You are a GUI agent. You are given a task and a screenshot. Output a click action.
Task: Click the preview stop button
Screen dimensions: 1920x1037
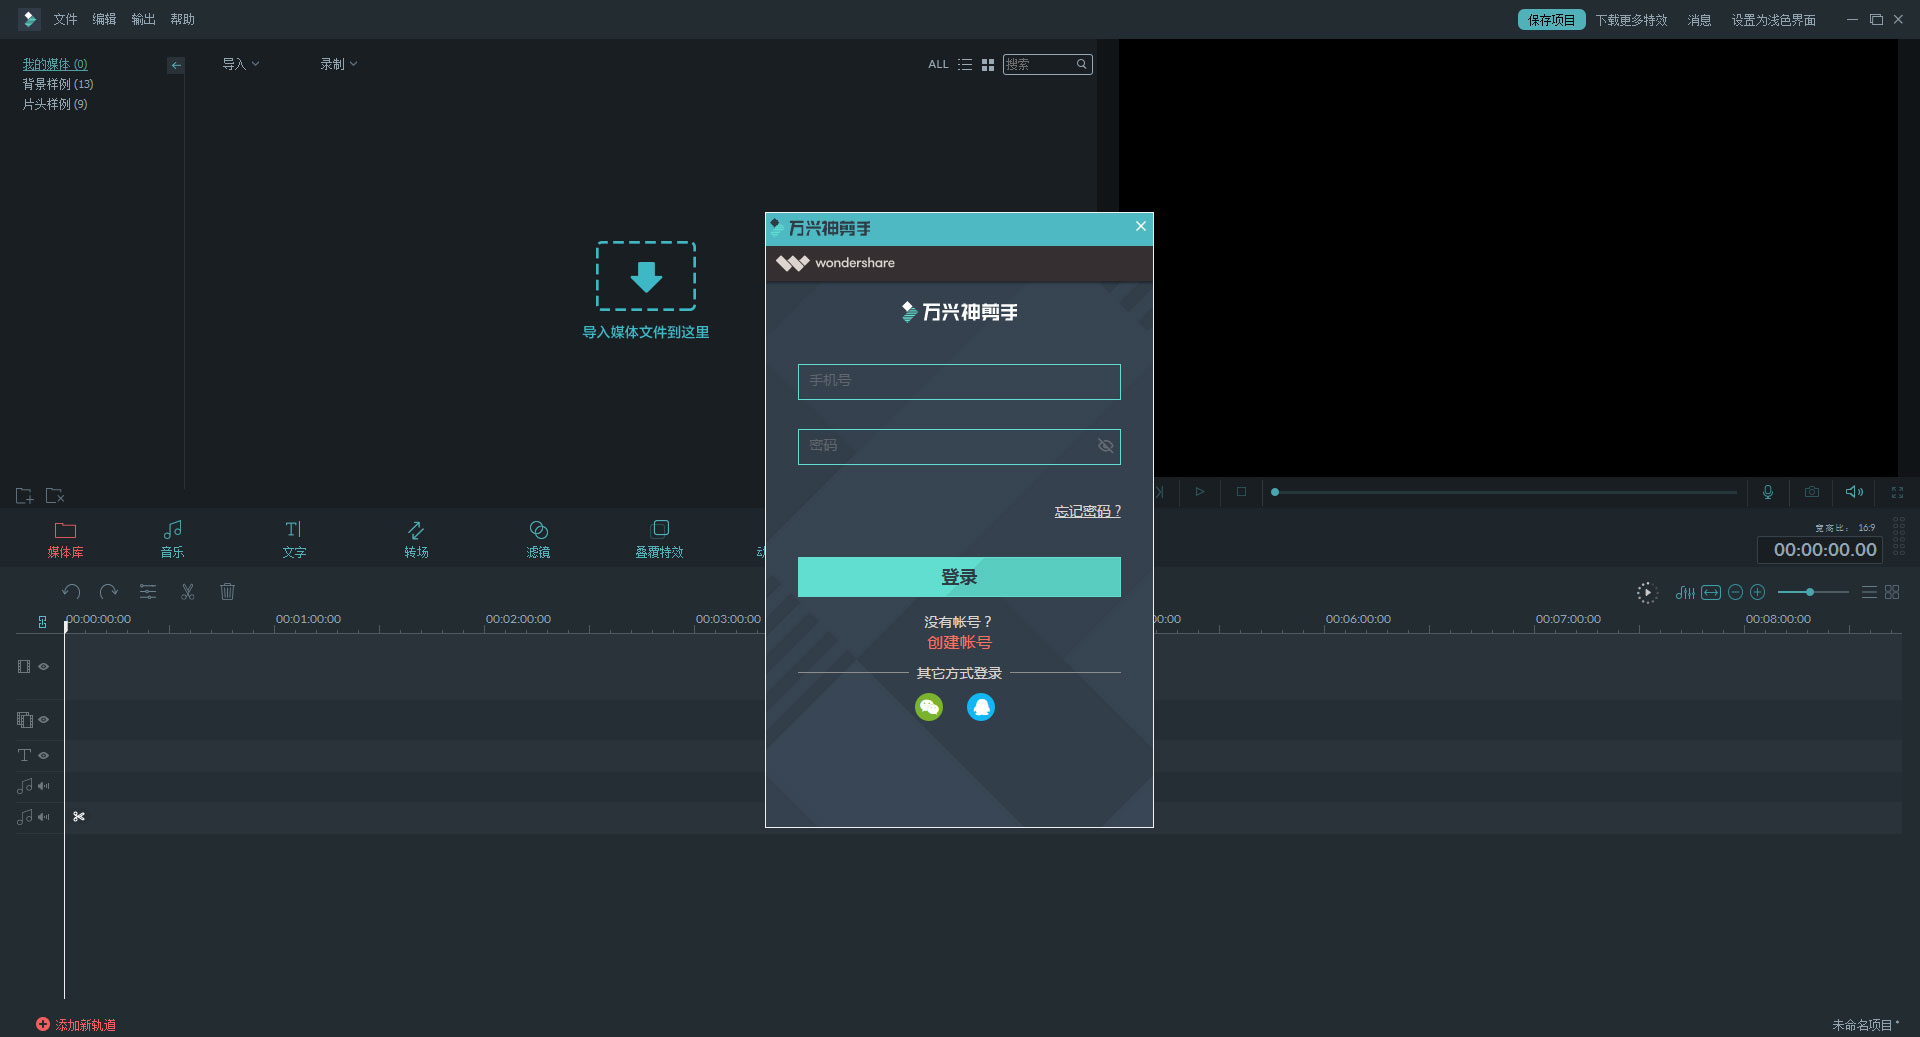click(x=1241, y=491)
